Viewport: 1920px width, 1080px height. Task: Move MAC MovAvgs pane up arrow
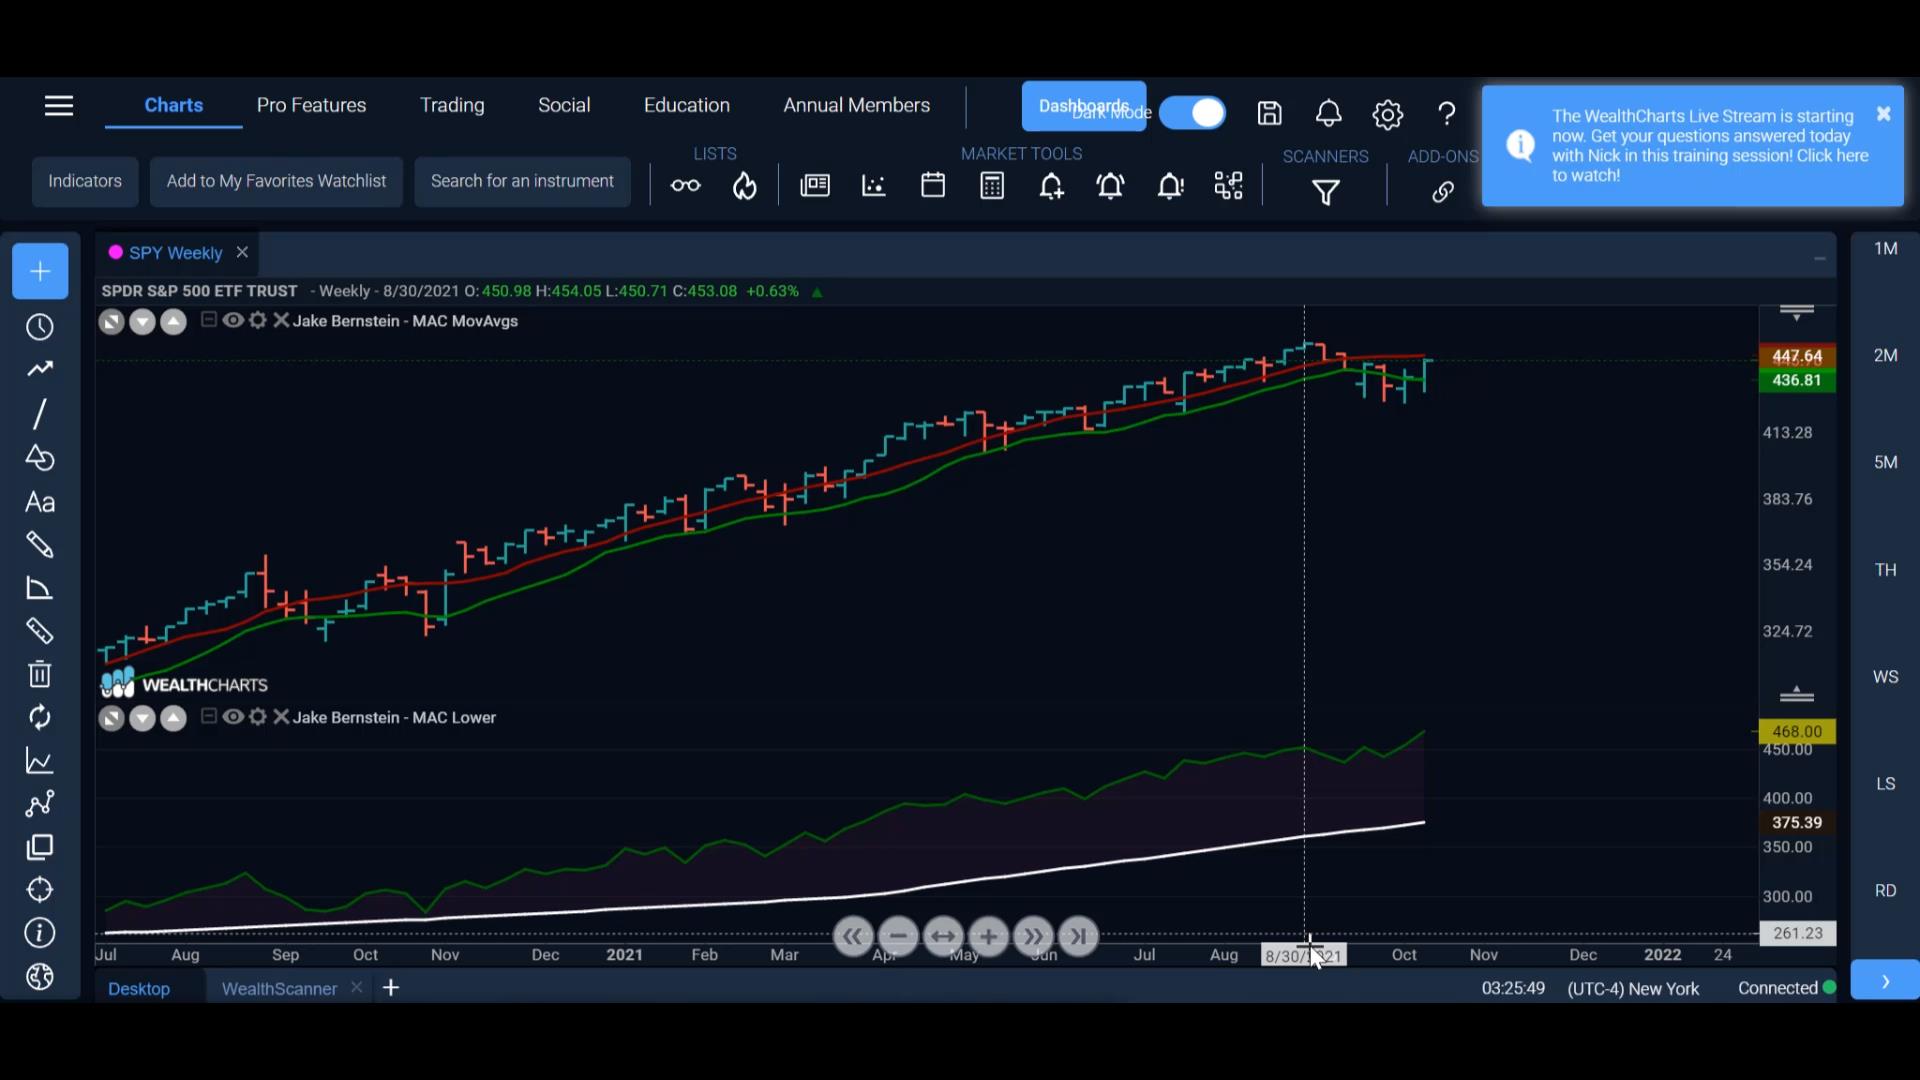pos(173,322)
